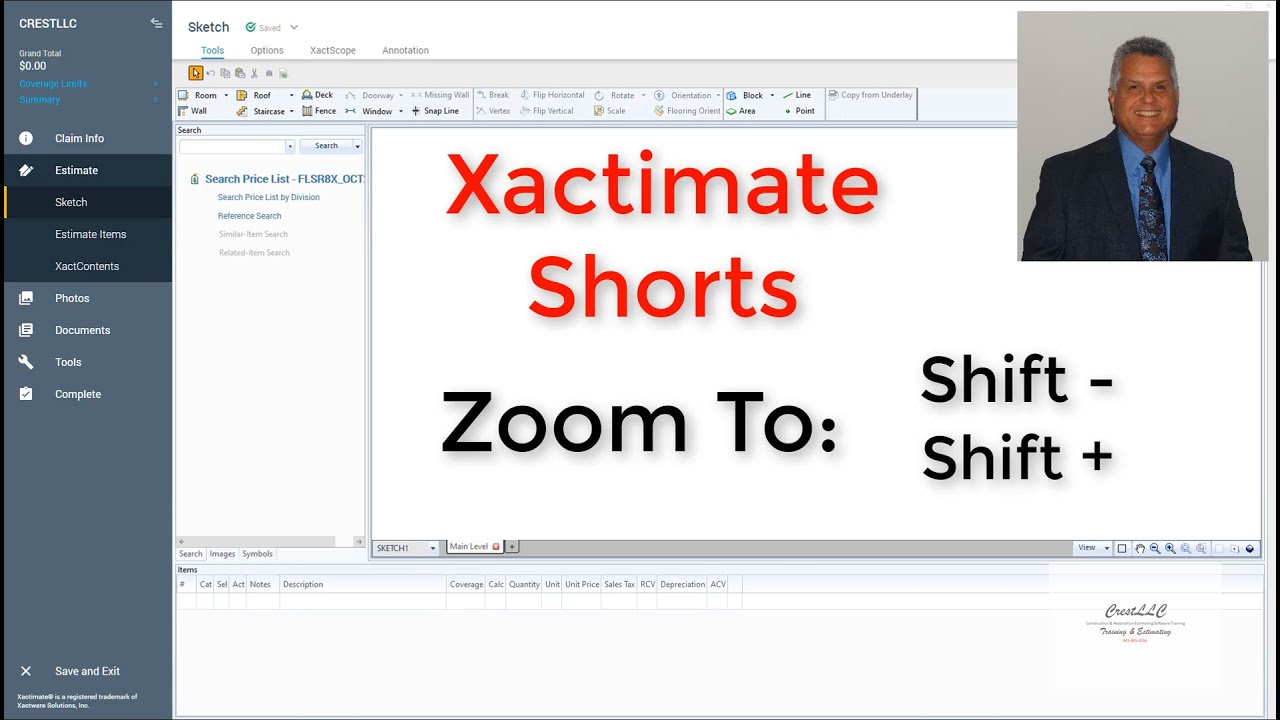The width and height of the screenshot is (1280, 720).
Task: Switch to the Options tab
Action: [267, 50]
